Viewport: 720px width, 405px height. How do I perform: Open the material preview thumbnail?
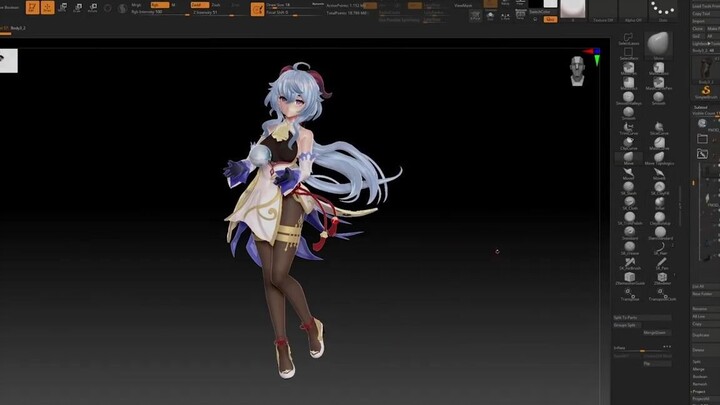pos(573,9)
